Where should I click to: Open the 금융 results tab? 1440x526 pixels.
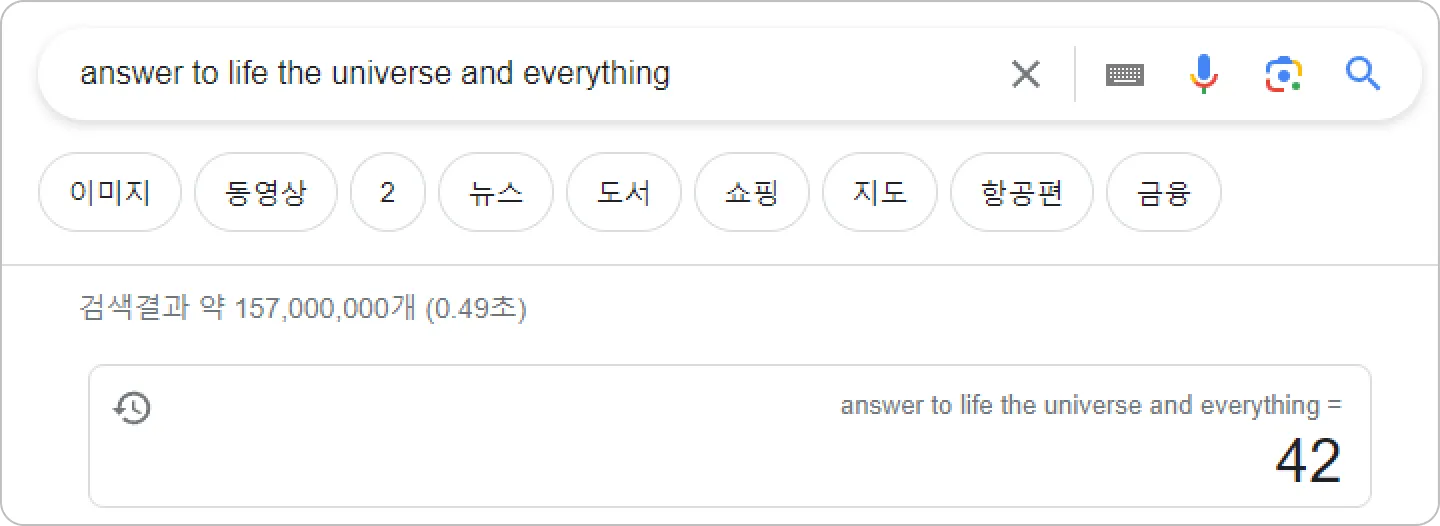coord(1164,192)
